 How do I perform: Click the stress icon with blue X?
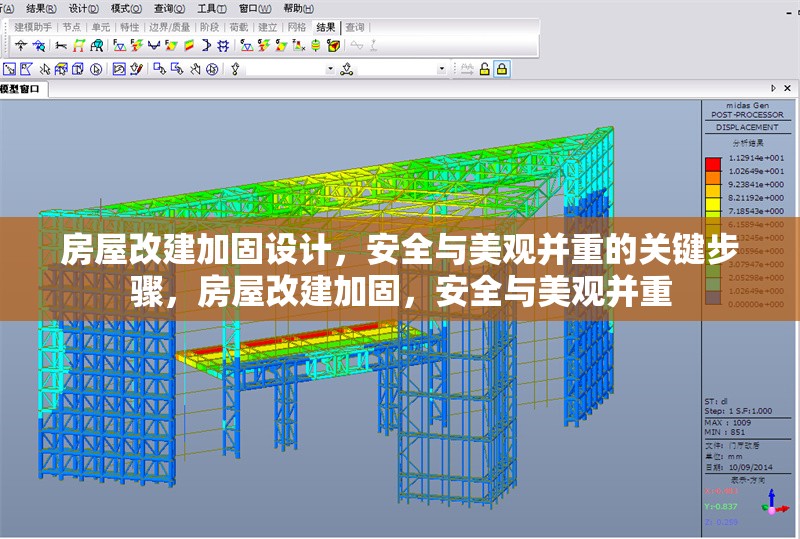298,45
